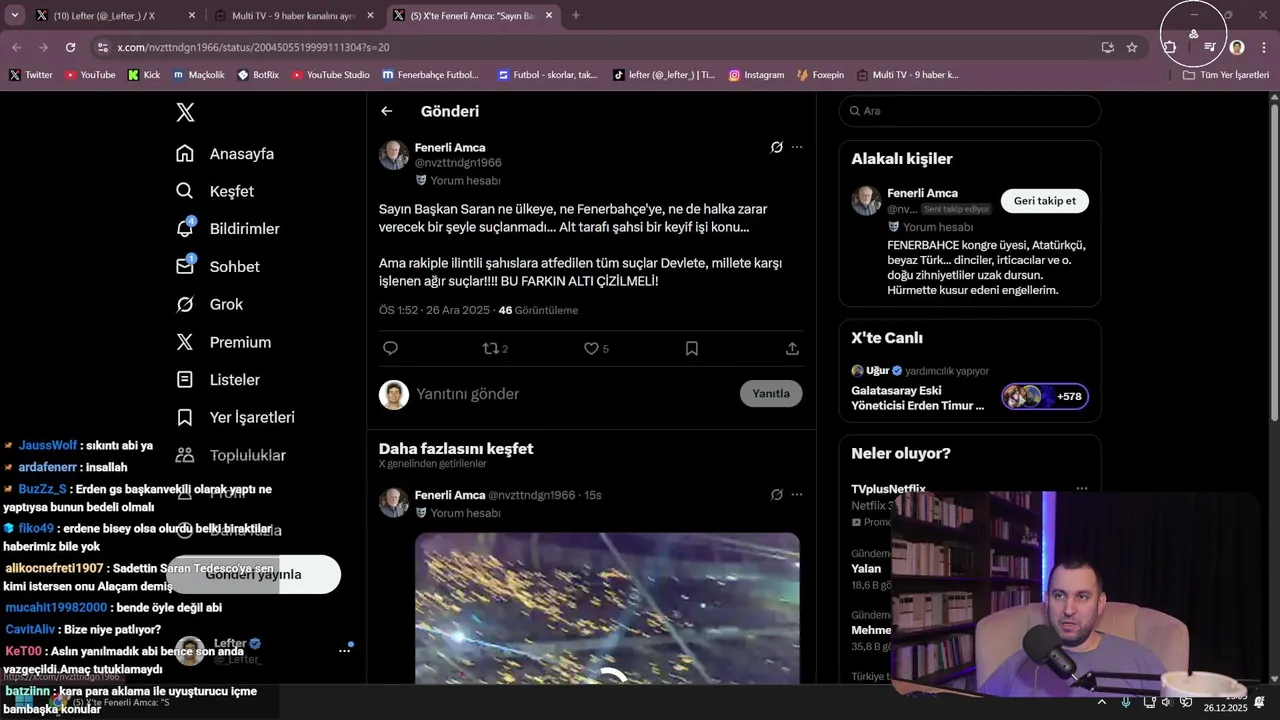The height and width of the screenshot is (720, 1280).
Task: Bookmark the post with the bookmark icon
Action: pos(692,348)
